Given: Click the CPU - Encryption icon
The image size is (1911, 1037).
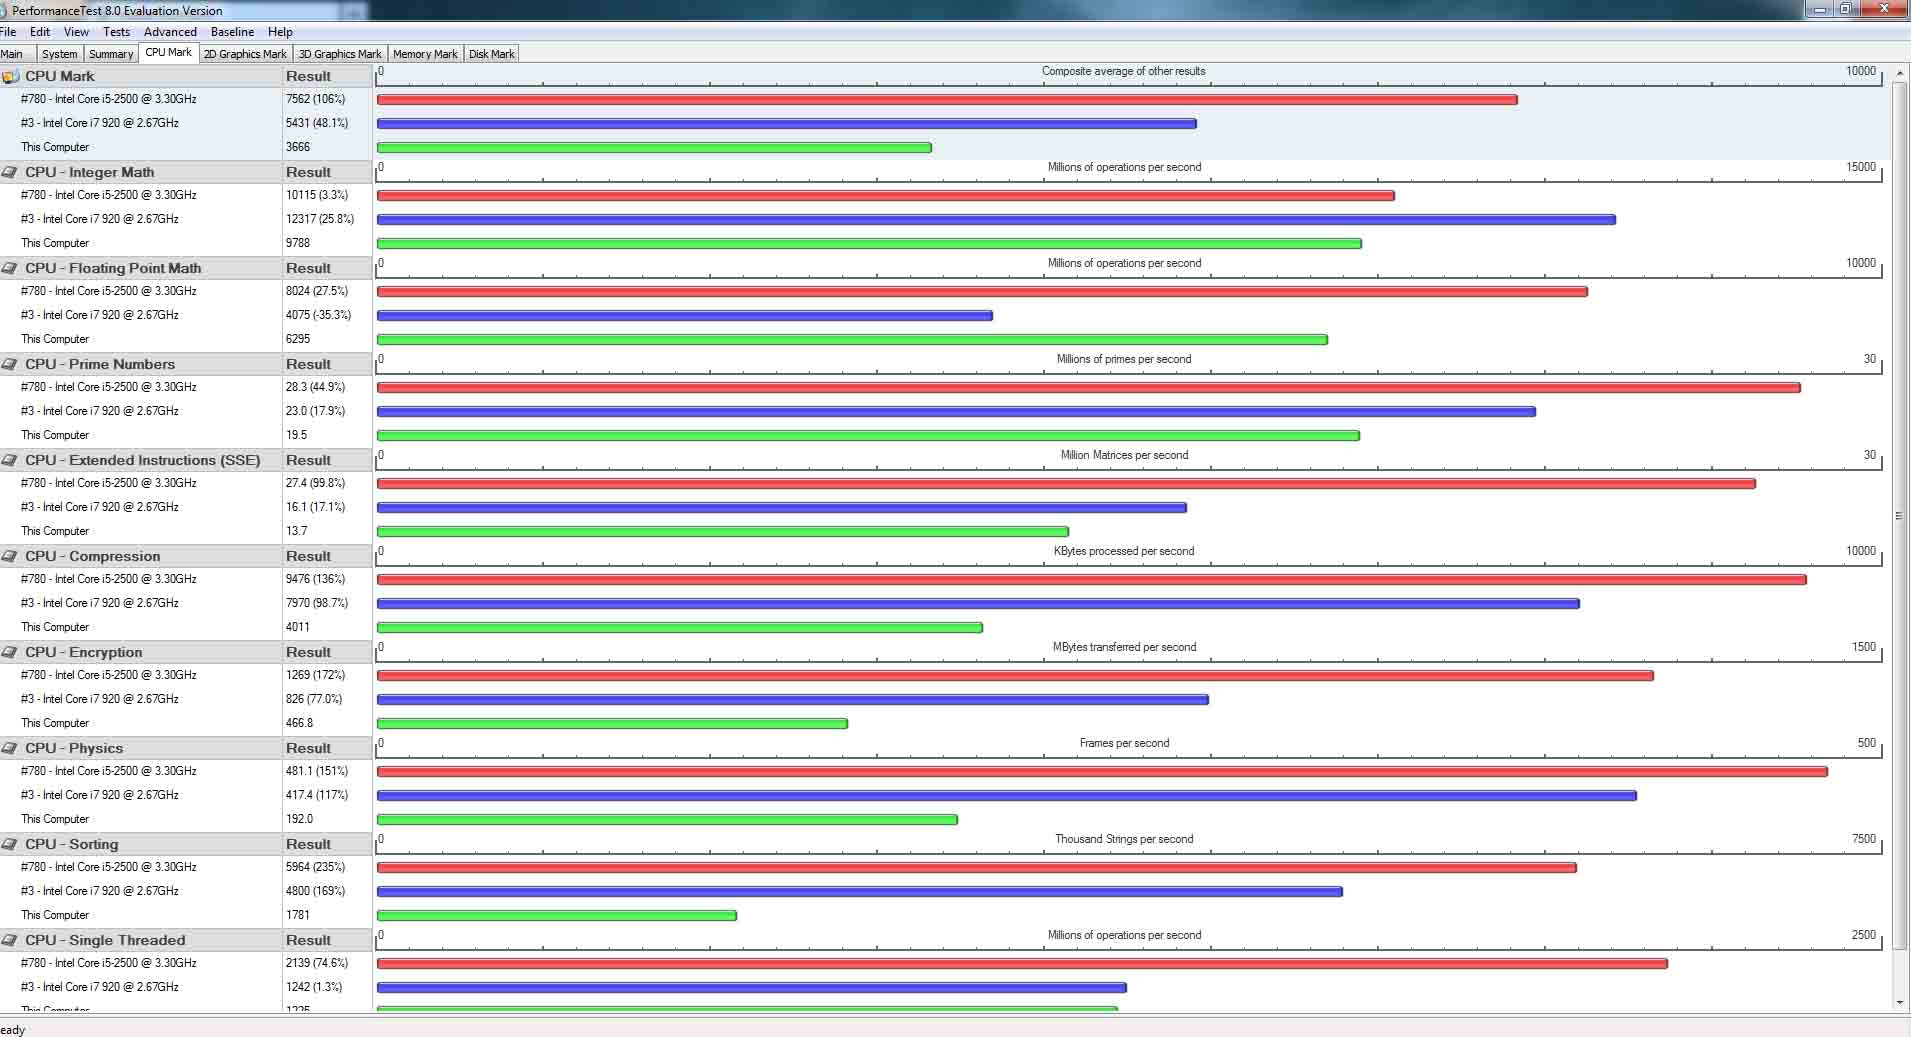Looking at the screenshot, I should [11, 652].
